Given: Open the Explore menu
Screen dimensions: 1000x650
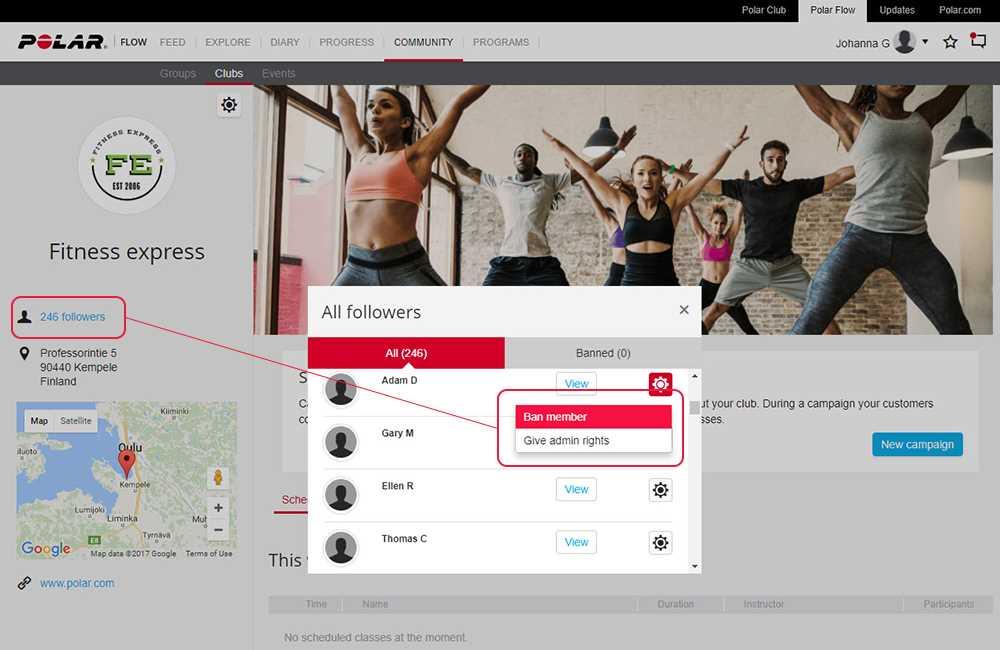Looking at the screenshot, I should point(228,42).
